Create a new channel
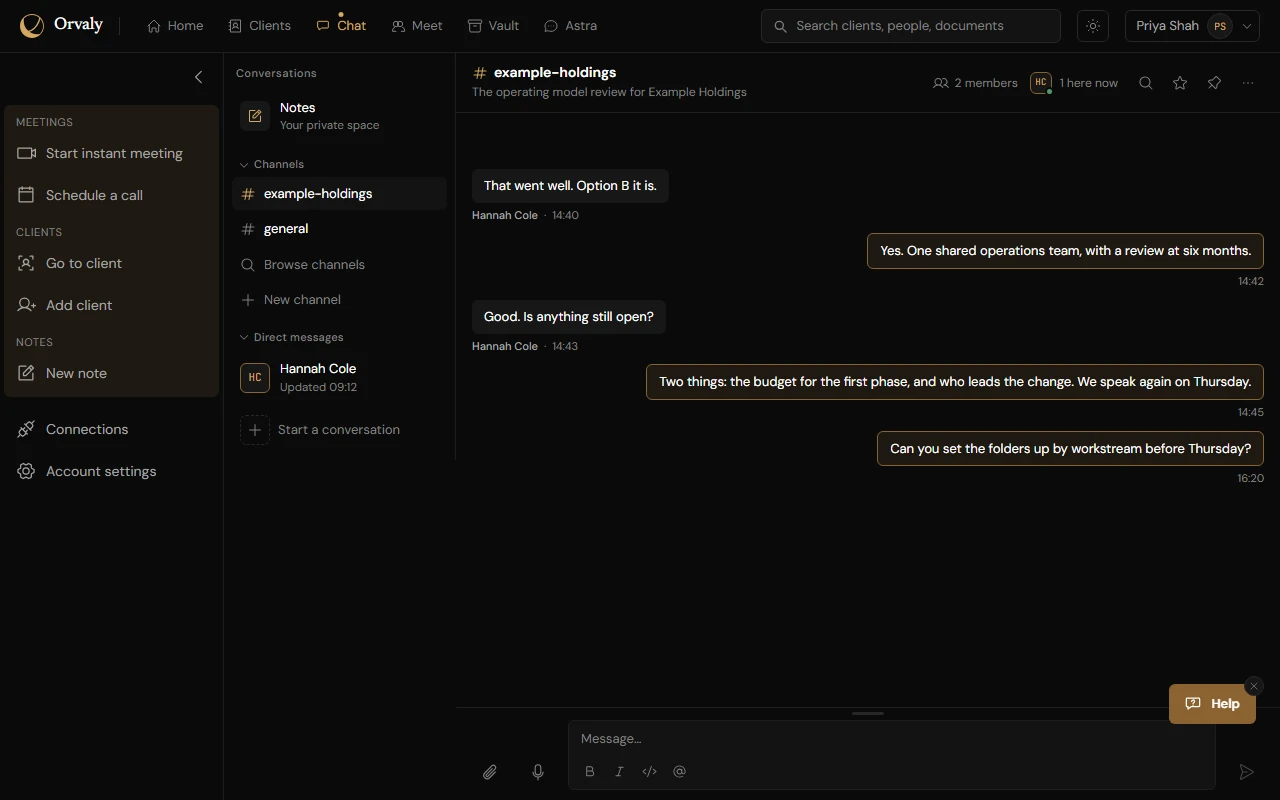The height and width of the screenshot is (800, 1280). click(339, 300)
